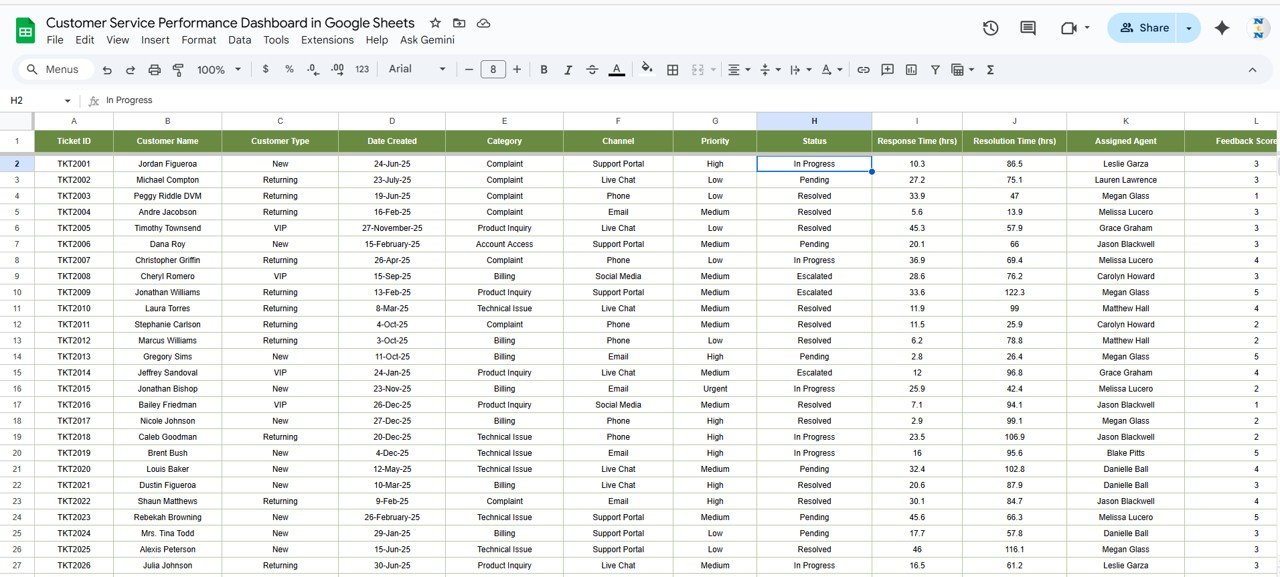This screenshot has height=577, width=1280.
Task: Insert a comment using the toolbar icon
Action: (x=886, y=70)
